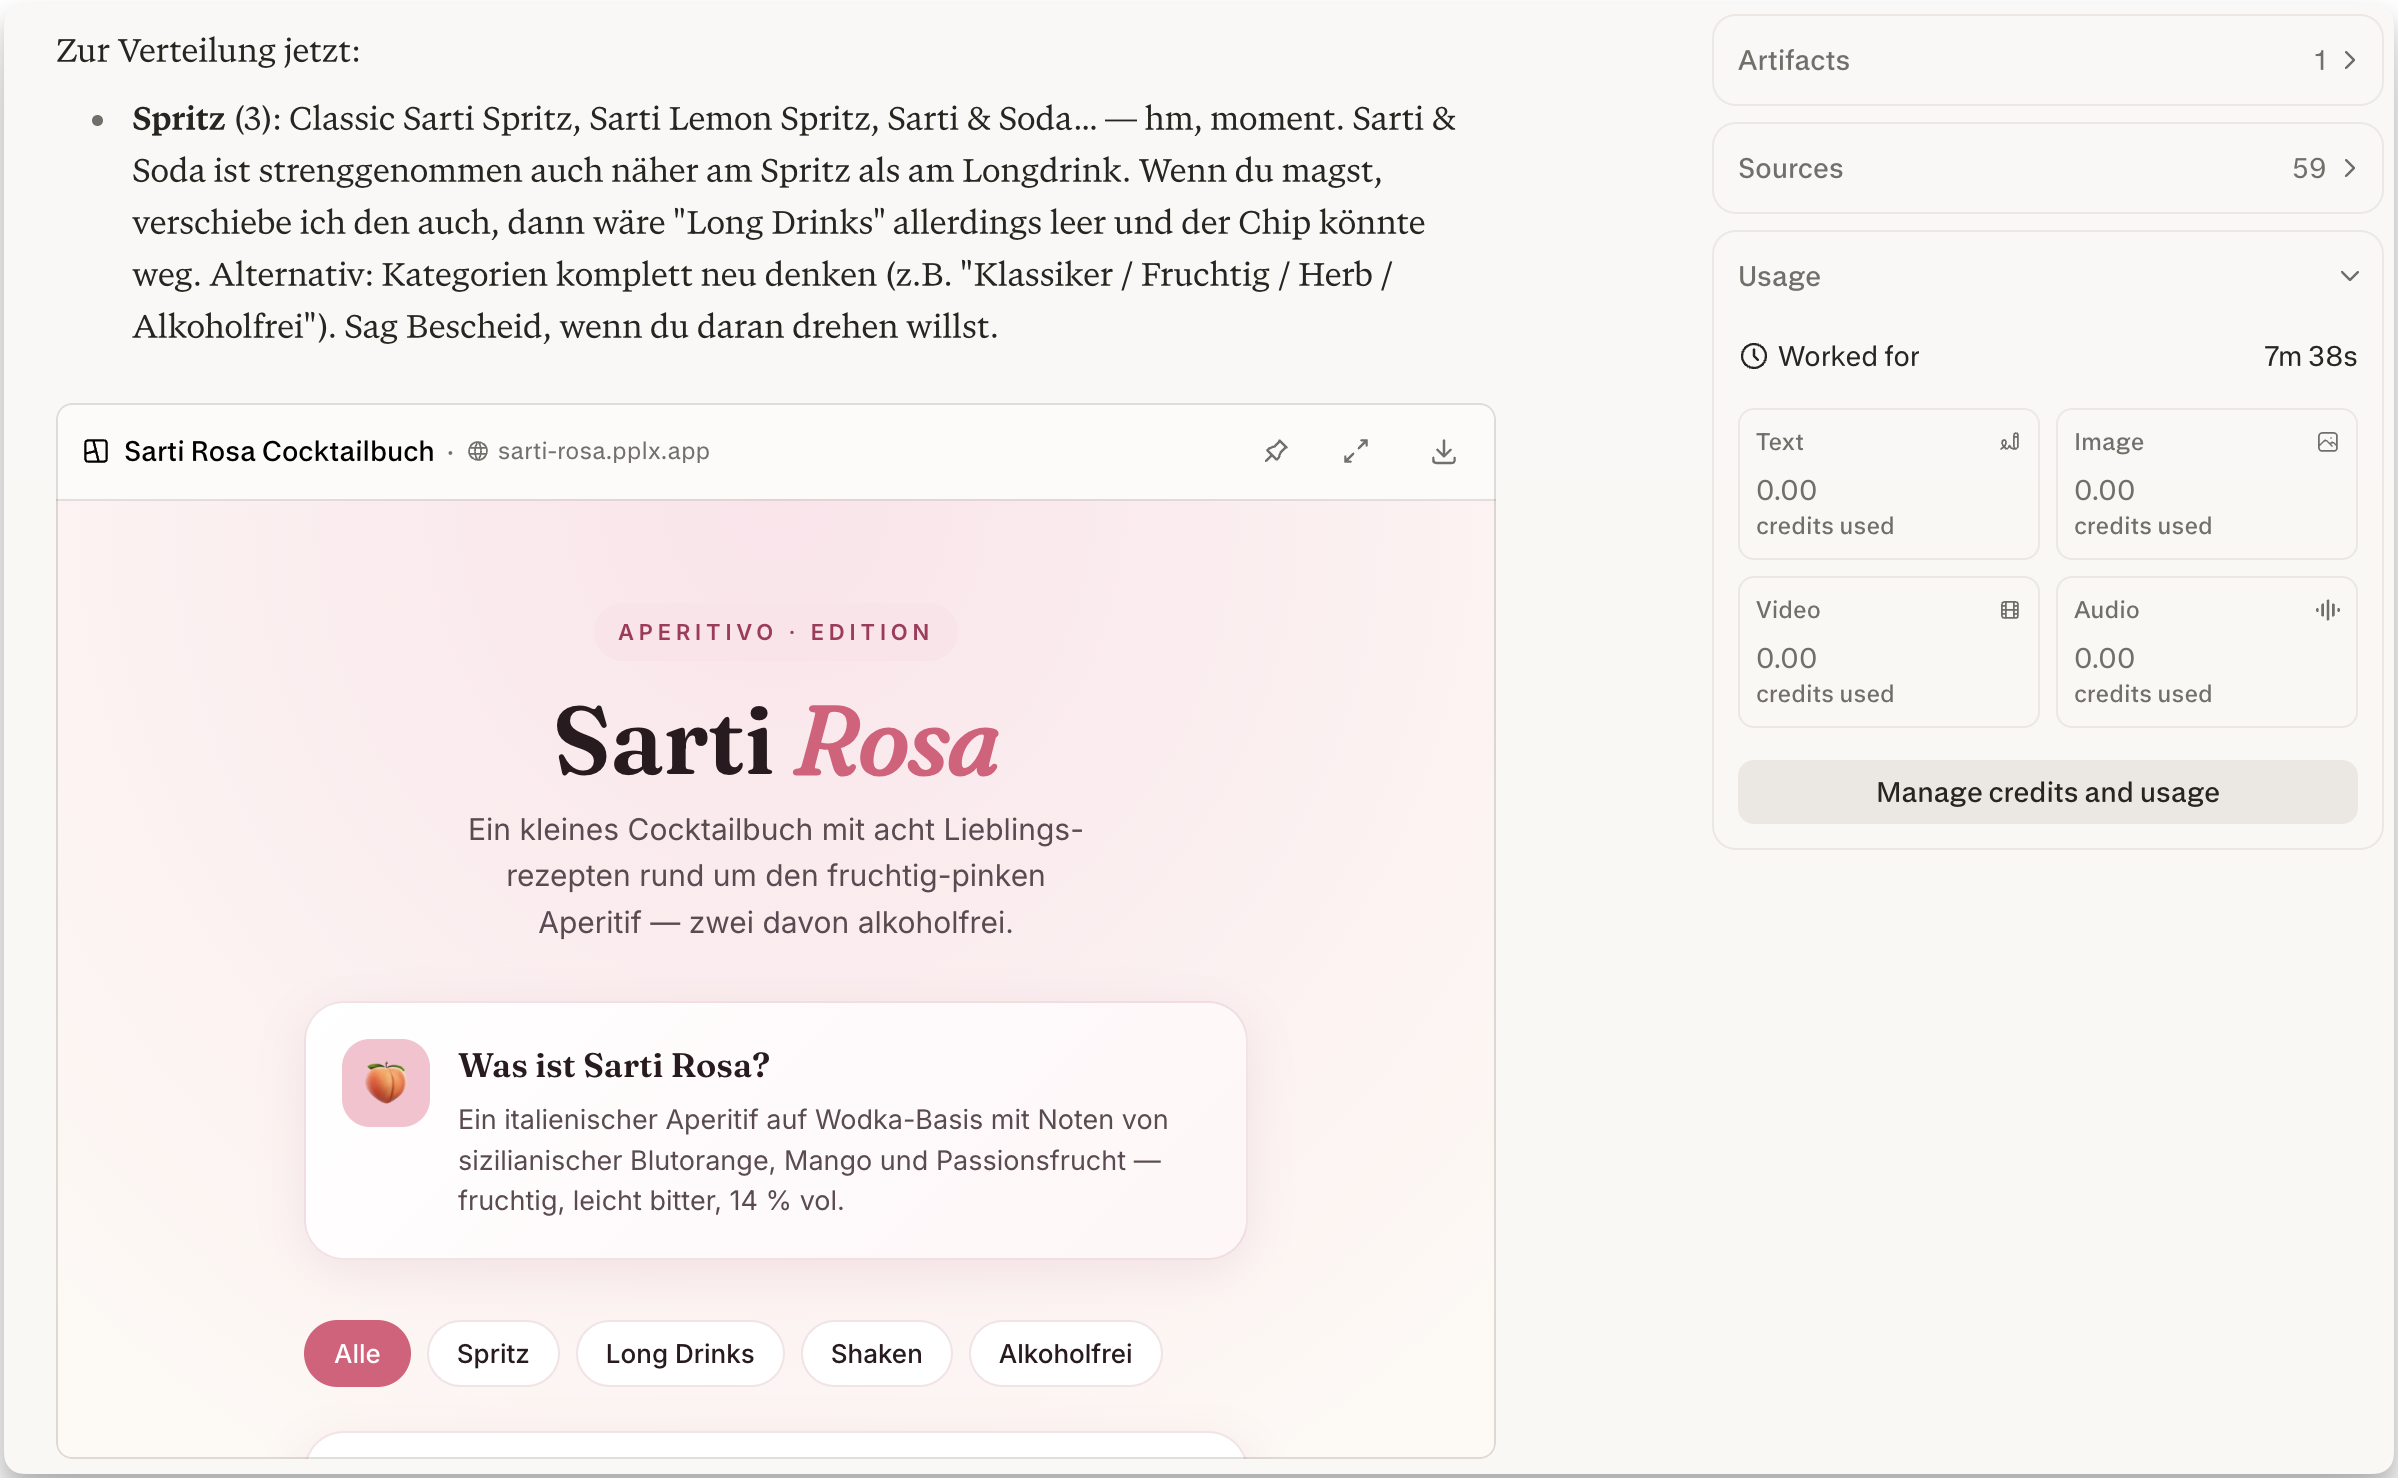2398x1478 pixels.
Task: Filter recipes by Spritz
Action: [493, 1354]
